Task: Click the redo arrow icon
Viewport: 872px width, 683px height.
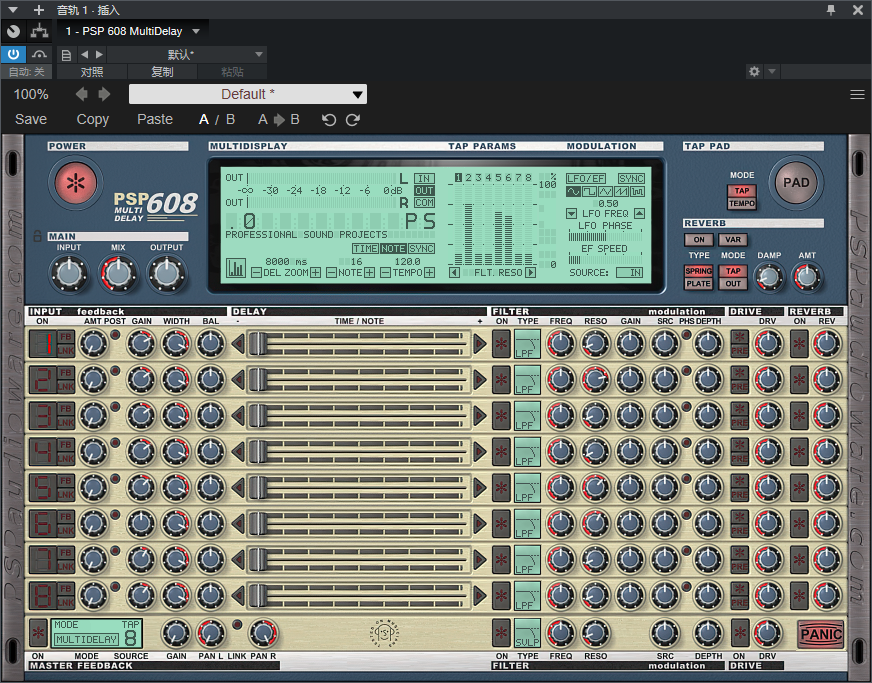Action: (353, 120)
